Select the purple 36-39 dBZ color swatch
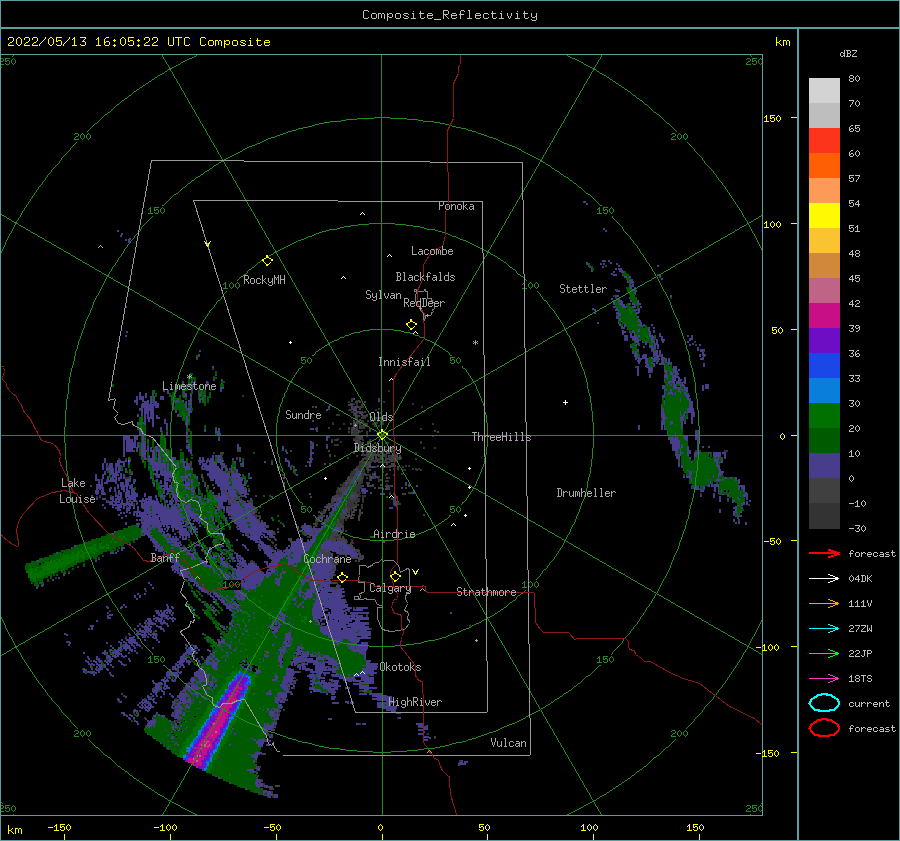Screen dimensions: 900x841 tap(824, 340)
